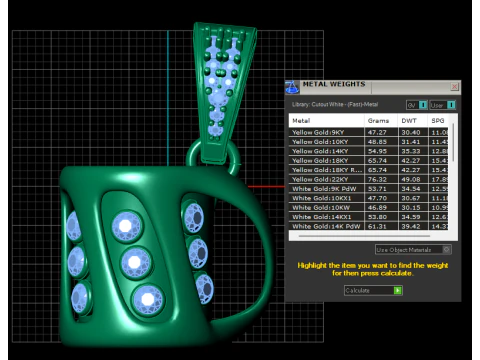Click the green mug pendant body
The width and height of the screenshot is (480, 360).
point(140,257)
